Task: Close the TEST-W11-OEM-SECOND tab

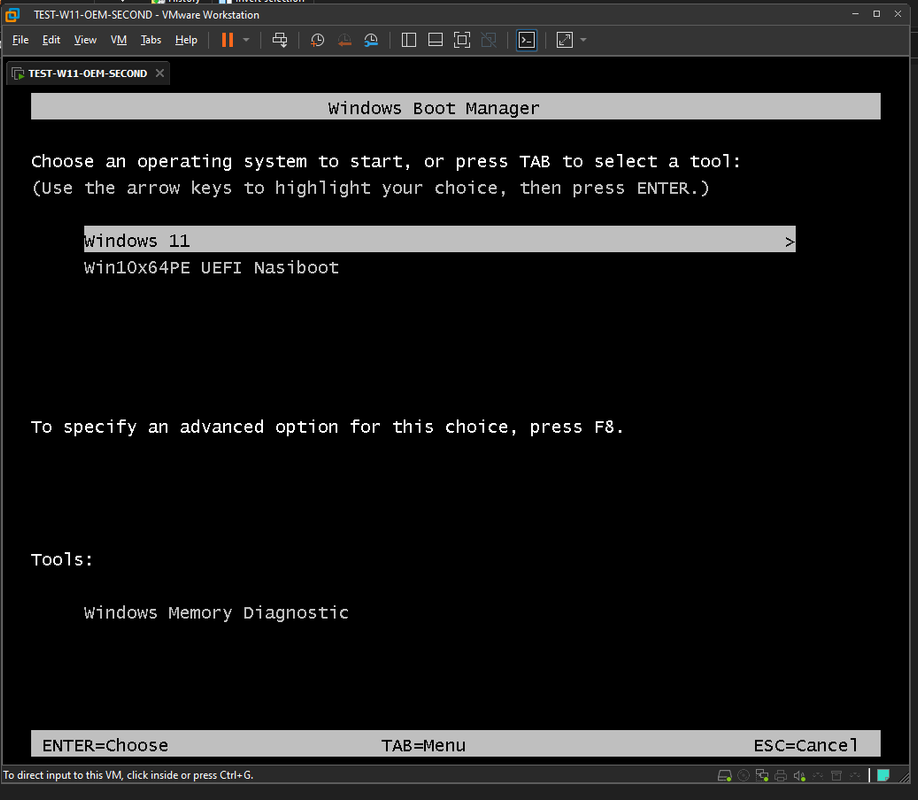Action: [x=160, y=73]
